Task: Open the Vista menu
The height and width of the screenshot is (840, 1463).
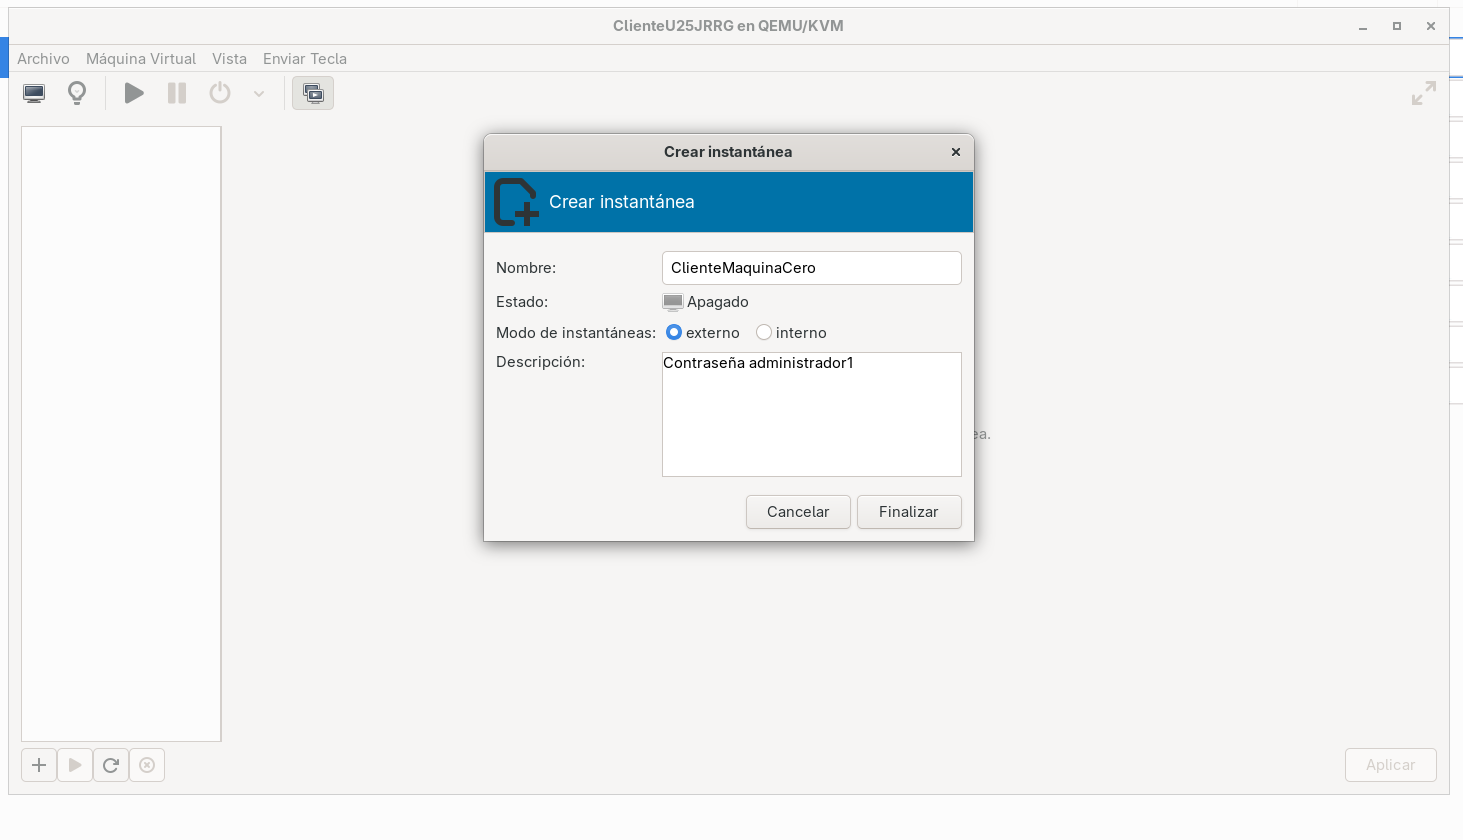Action: (229, 59)
